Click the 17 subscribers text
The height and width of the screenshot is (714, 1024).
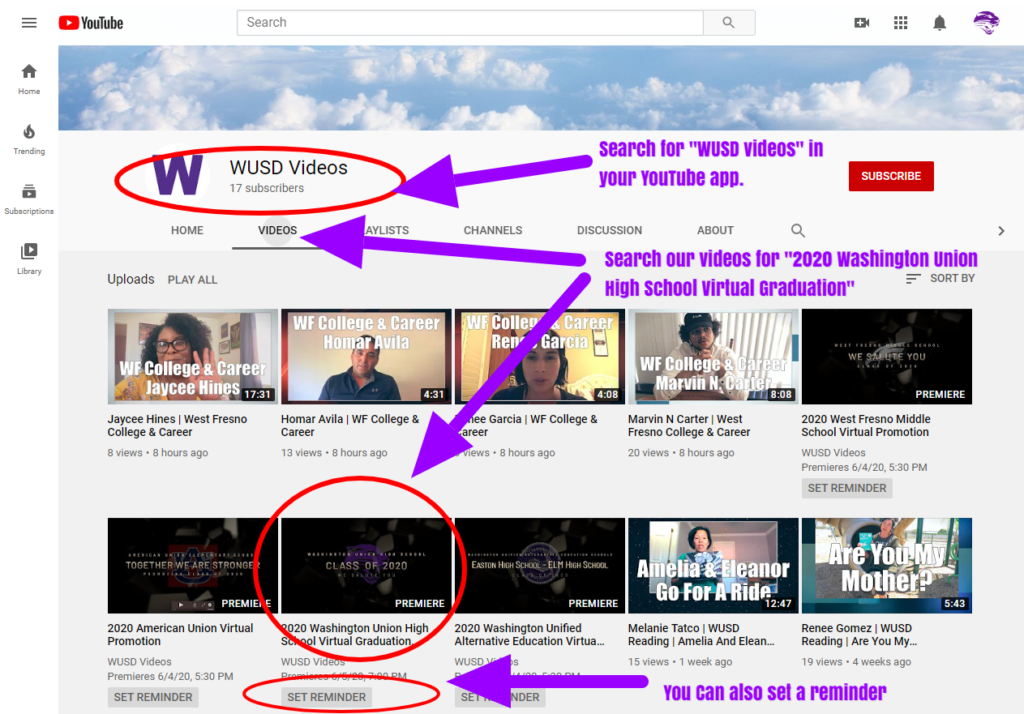tap(266, 188)
